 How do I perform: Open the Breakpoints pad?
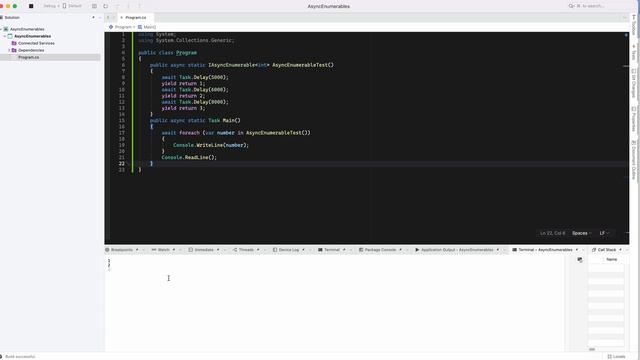[122, 250]
